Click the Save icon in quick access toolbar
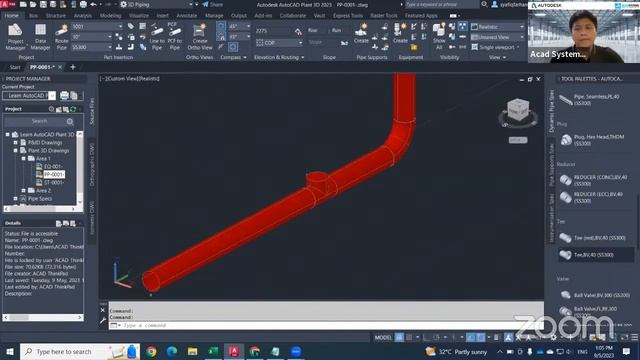 (43, 4)
